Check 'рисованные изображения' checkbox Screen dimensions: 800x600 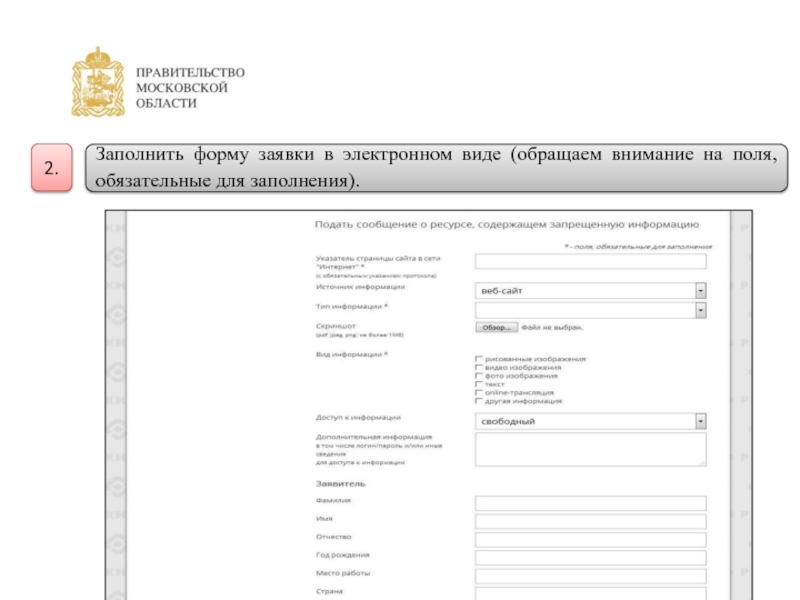[479, 359]
